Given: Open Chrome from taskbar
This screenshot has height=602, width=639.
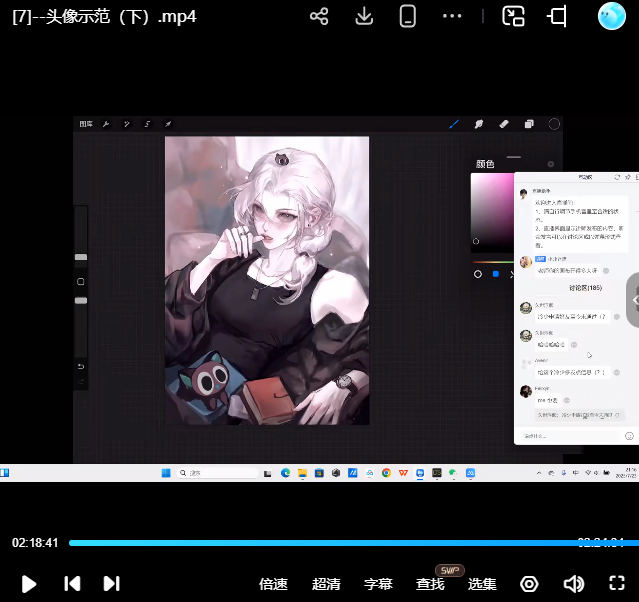Looking at the screenshot, I should (x=386, y=473).
